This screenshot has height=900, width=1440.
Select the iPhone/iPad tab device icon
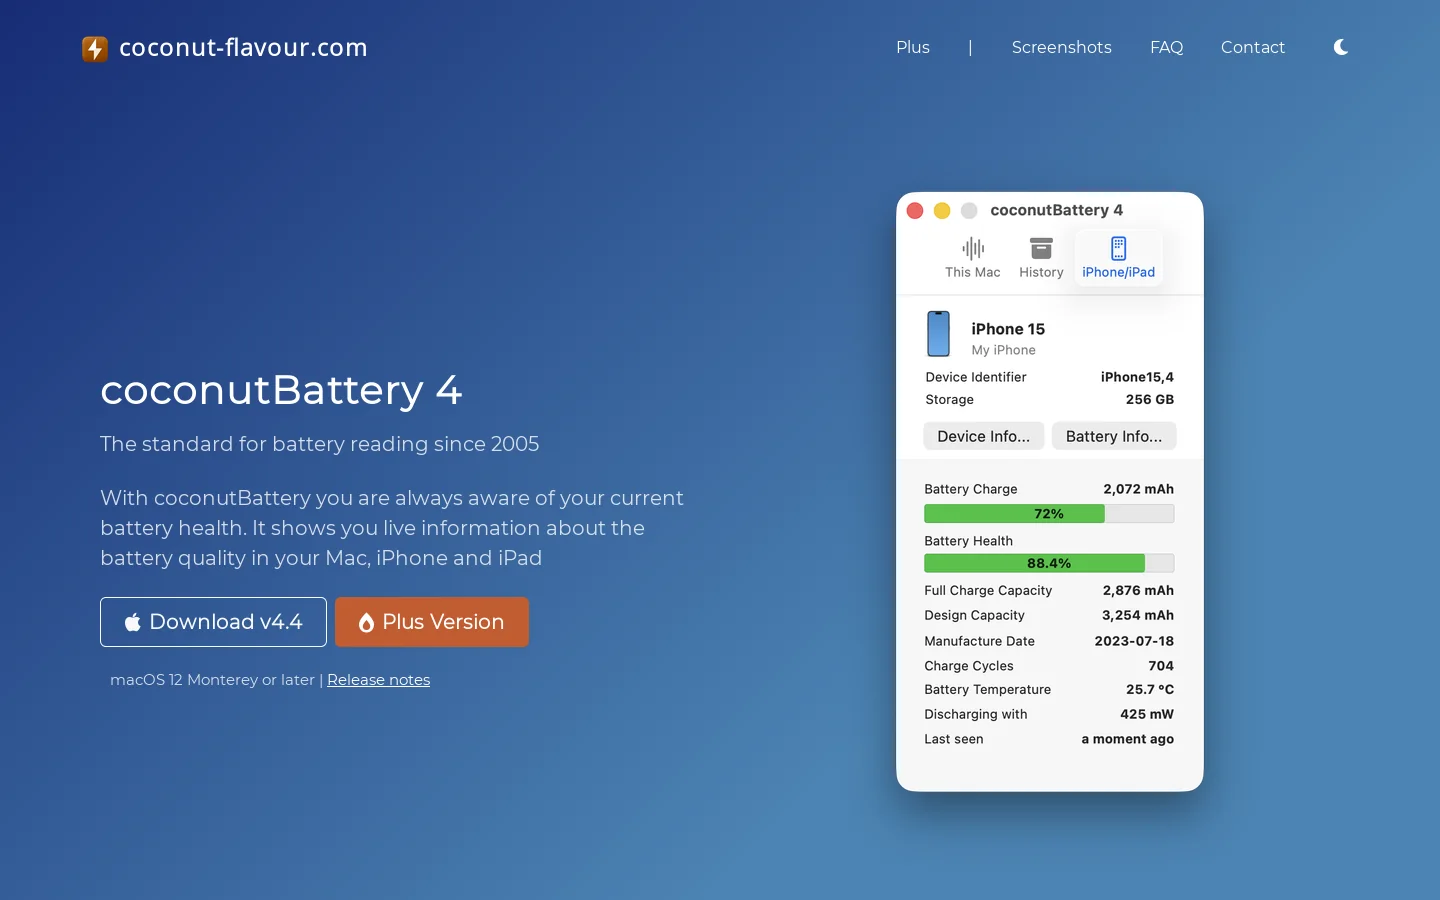(x=1119, y=248)
